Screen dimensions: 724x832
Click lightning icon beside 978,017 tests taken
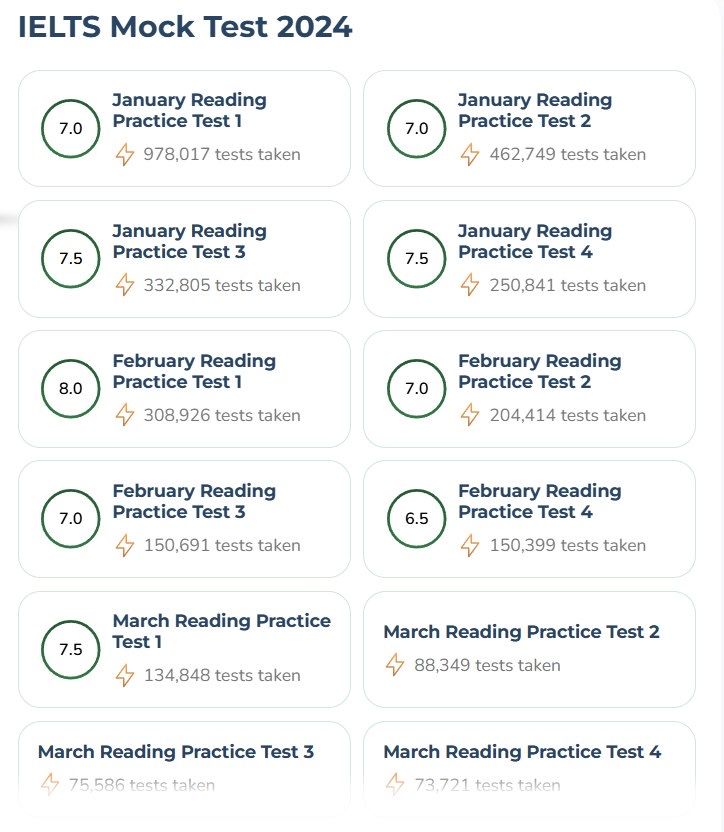[x=125, y=154]
